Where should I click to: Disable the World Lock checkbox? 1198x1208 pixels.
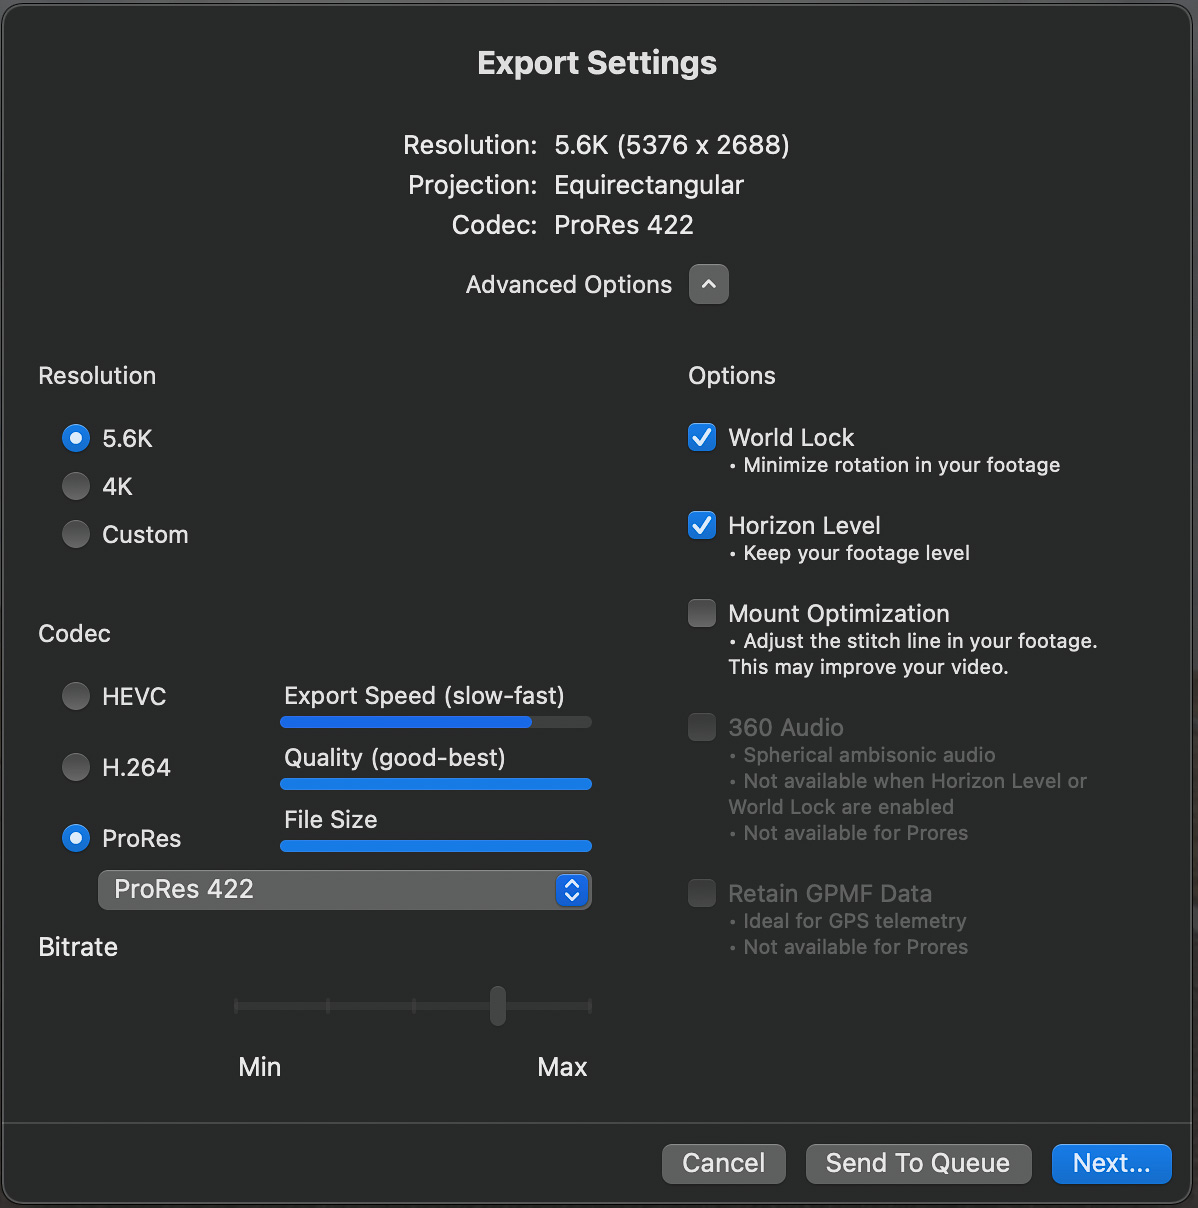coord(702,437)
